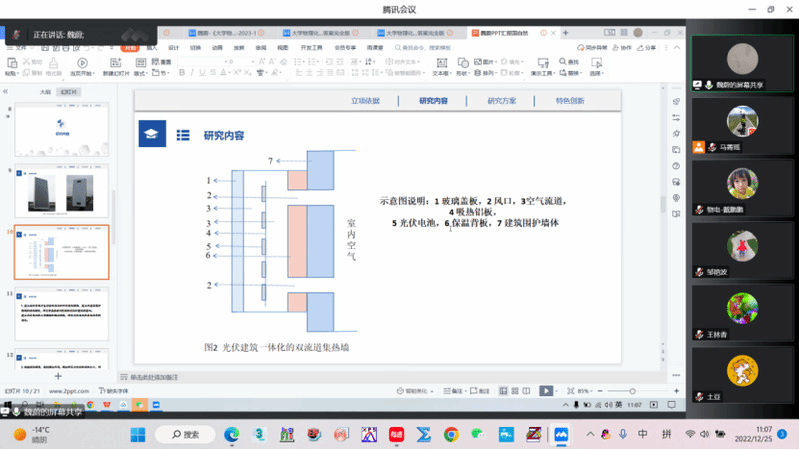Open the 85% zoom level dropdown
This screenshot has height=450, width=799.
tap(586, 391)
